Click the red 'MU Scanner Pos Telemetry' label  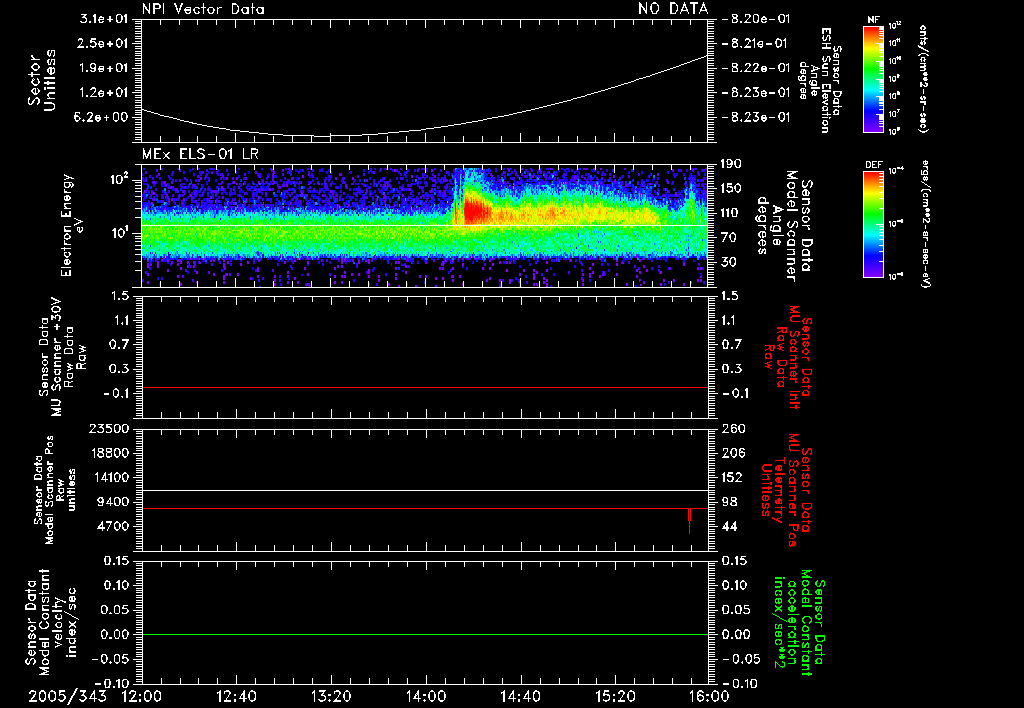787,490
